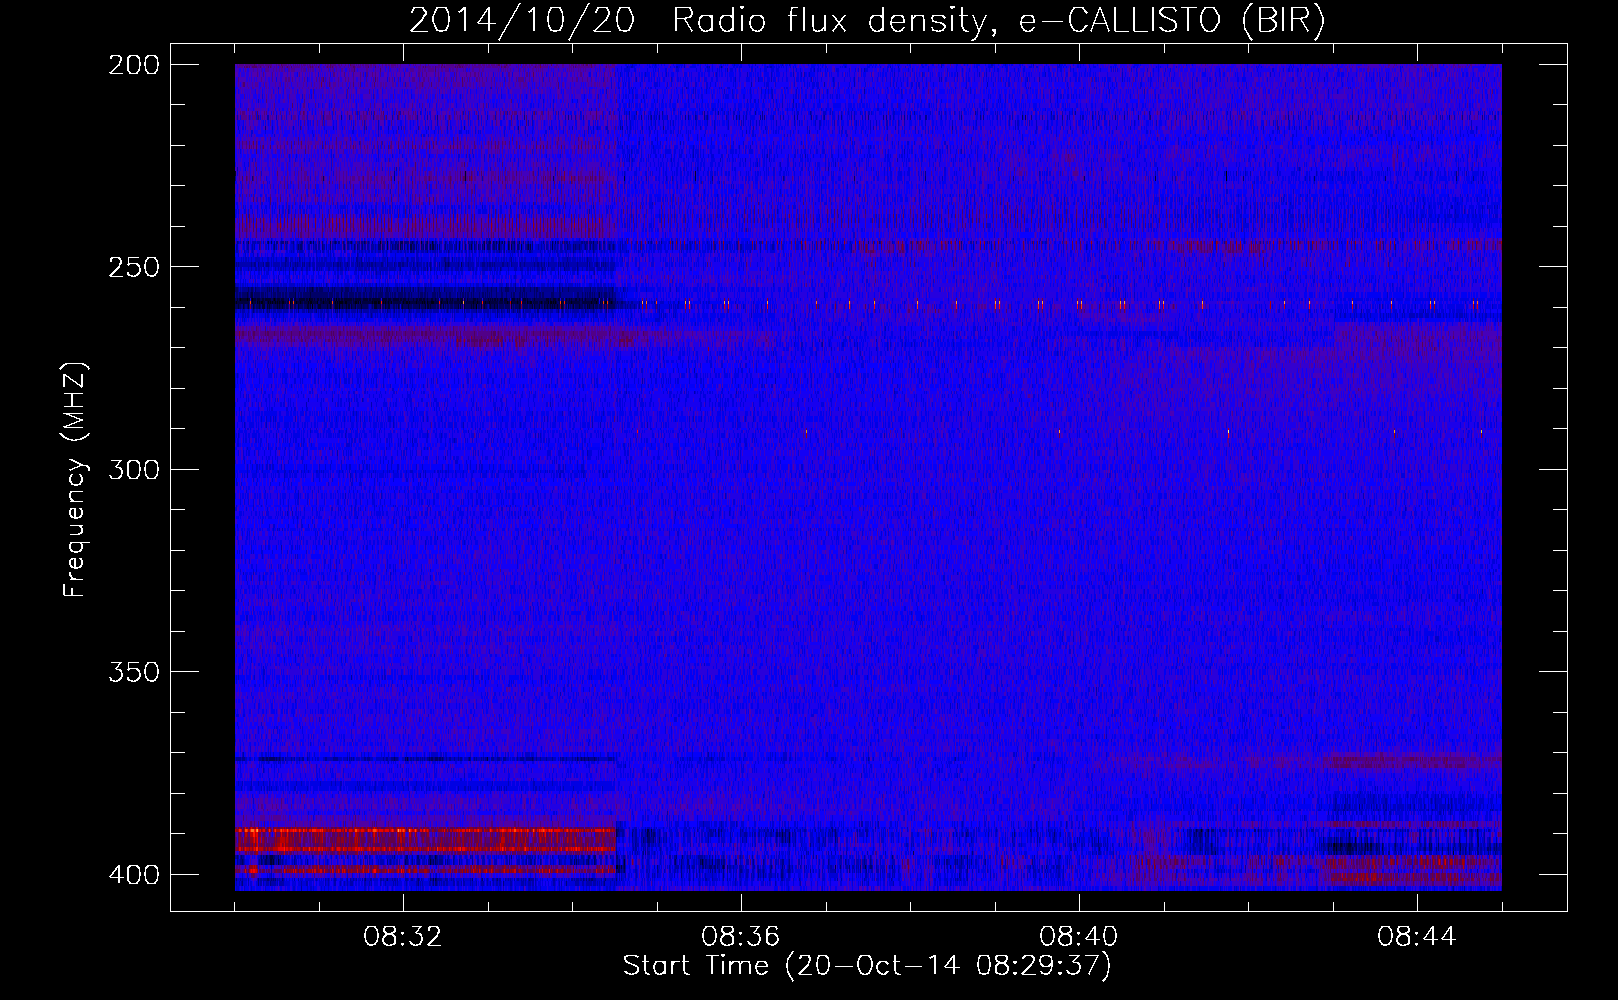Viewport: 1618px width, 1000px height.
Task: Click the bright red emission band near 390 MHz
Action: [x=426, y=840]
